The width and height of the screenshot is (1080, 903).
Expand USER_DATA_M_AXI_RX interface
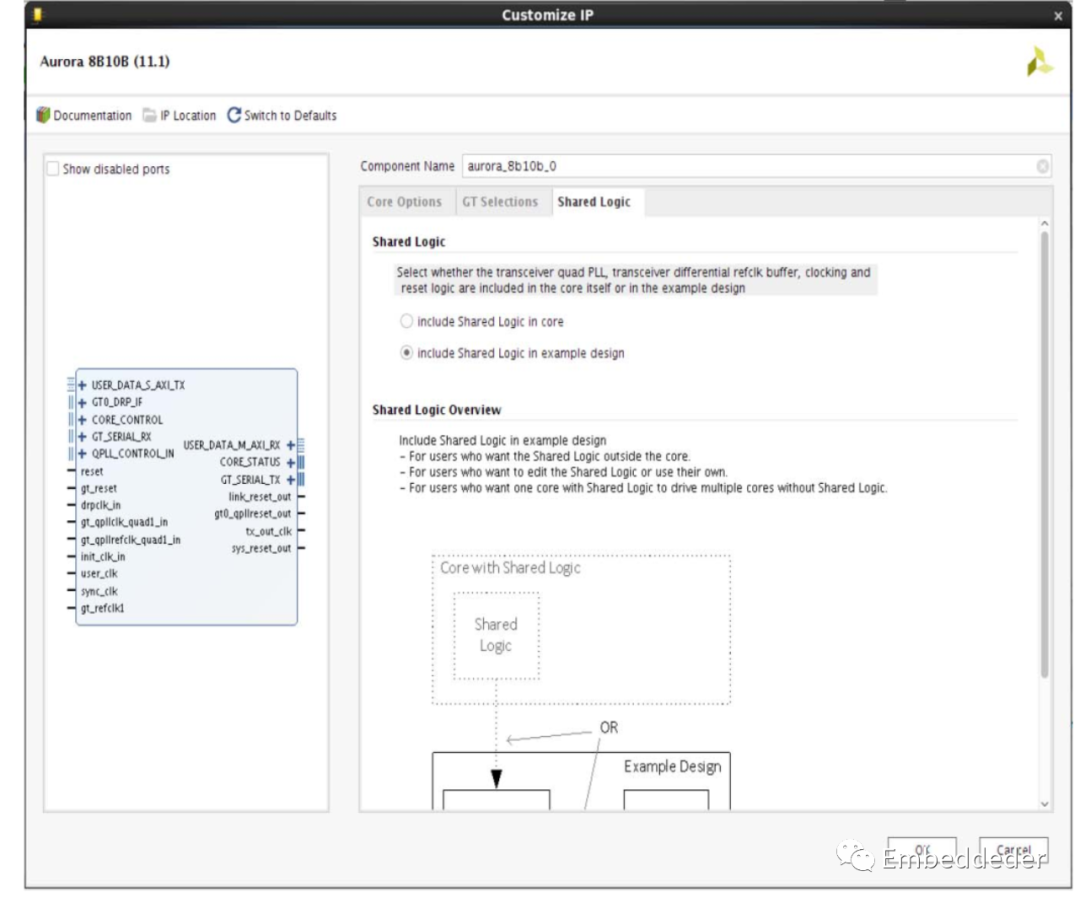291,445
